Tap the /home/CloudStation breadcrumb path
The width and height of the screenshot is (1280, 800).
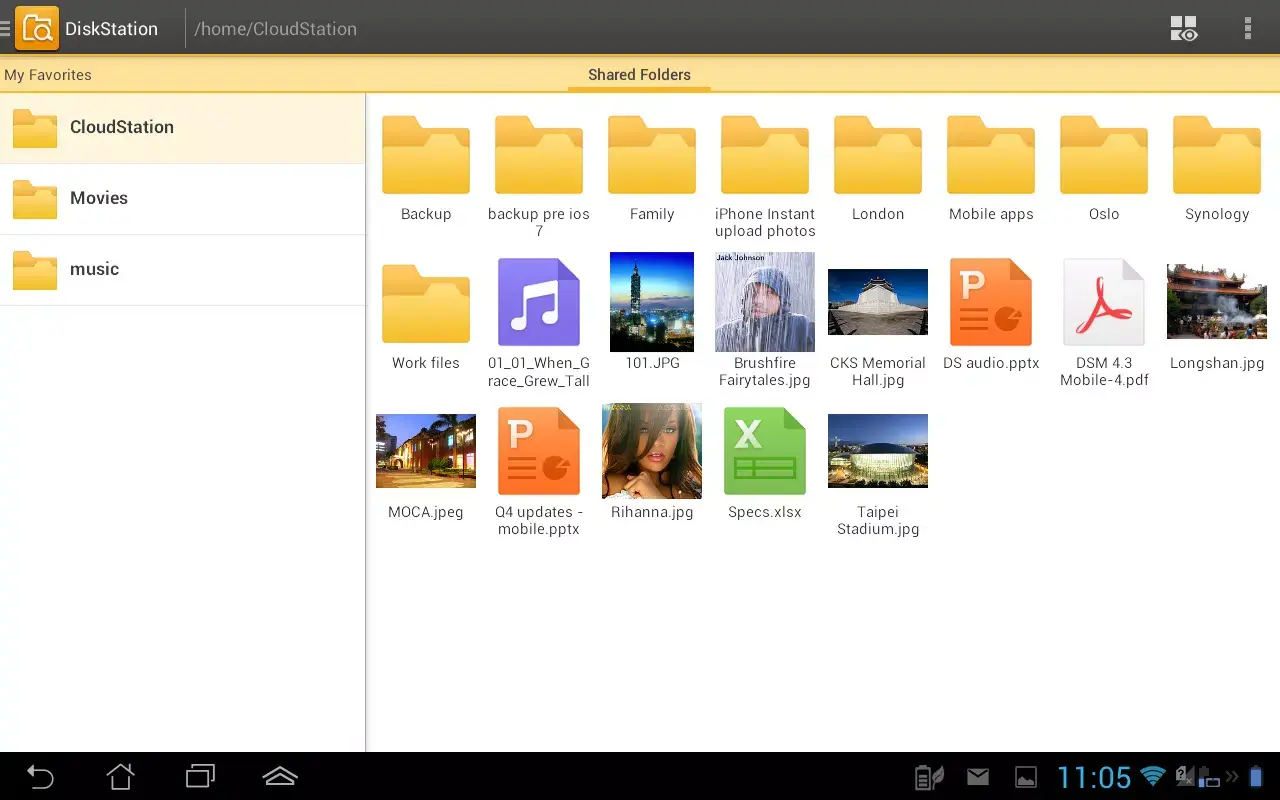275,28
